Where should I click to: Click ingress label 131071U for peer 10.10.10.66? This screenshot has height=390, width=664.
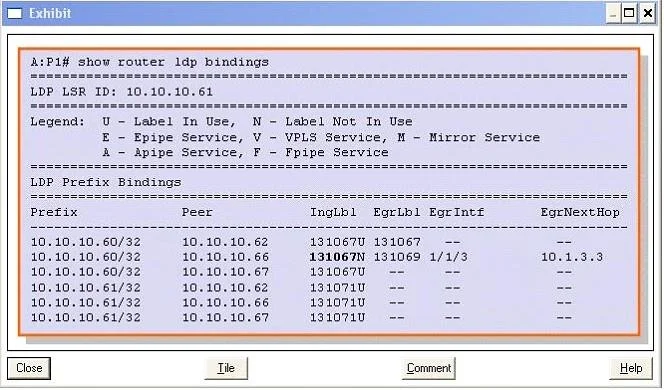pos(337,303)
